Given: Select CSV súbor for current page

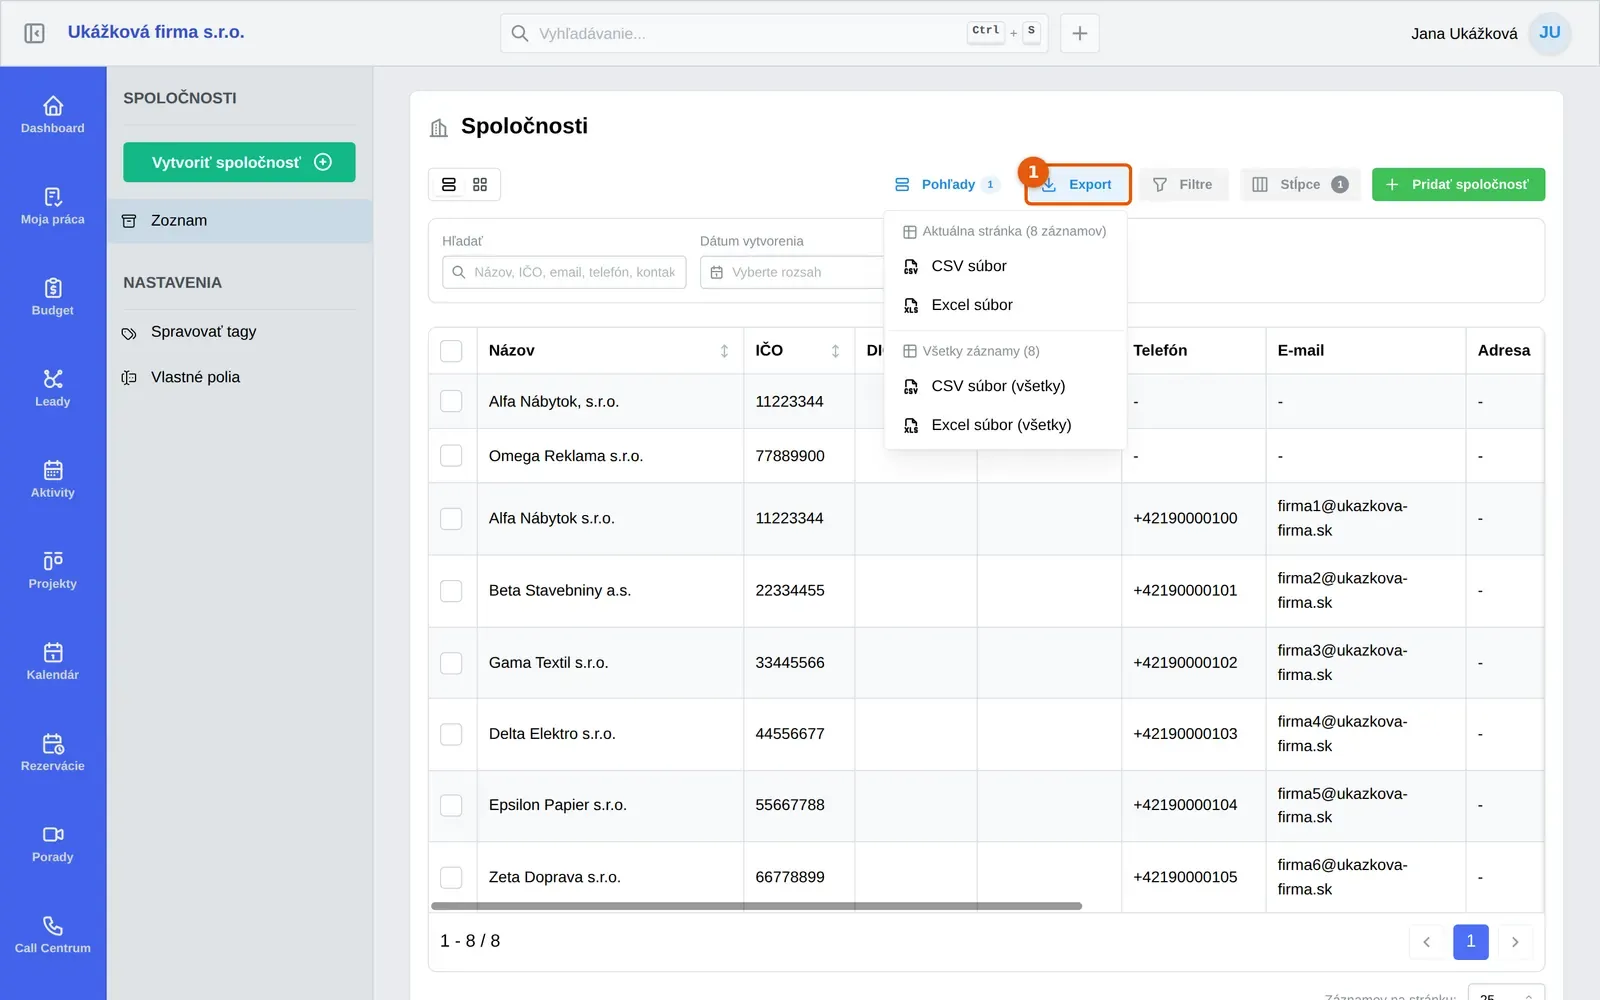Looking at the screenshot, I should pos(1006,266).
